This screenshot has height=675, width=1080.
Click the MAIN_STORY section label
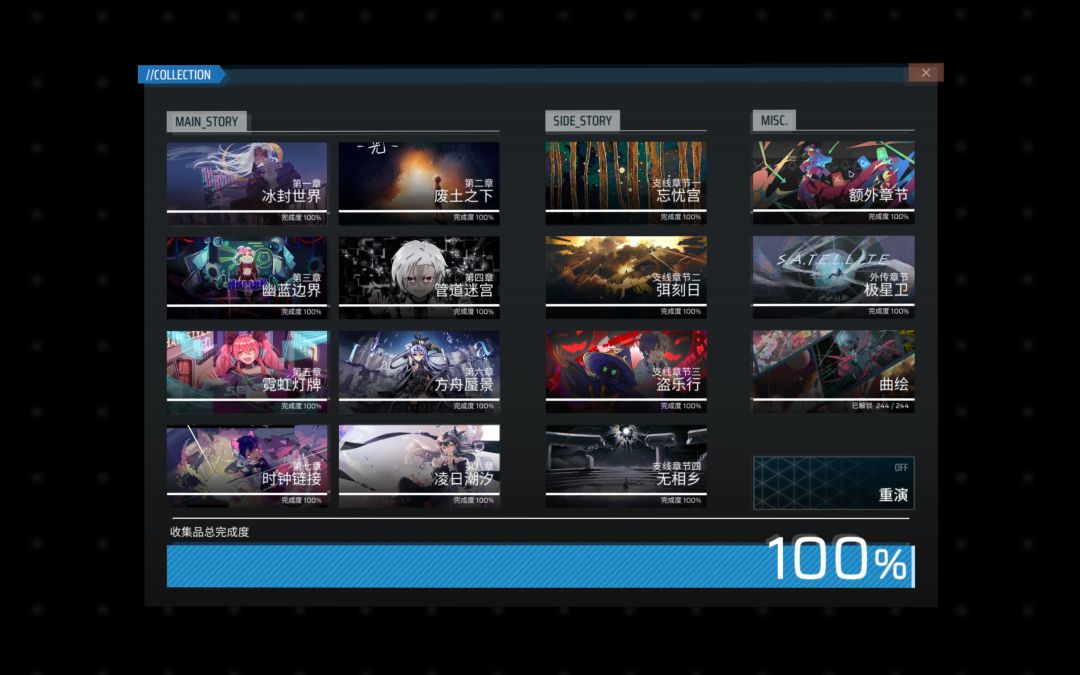[x=207, y=121]
